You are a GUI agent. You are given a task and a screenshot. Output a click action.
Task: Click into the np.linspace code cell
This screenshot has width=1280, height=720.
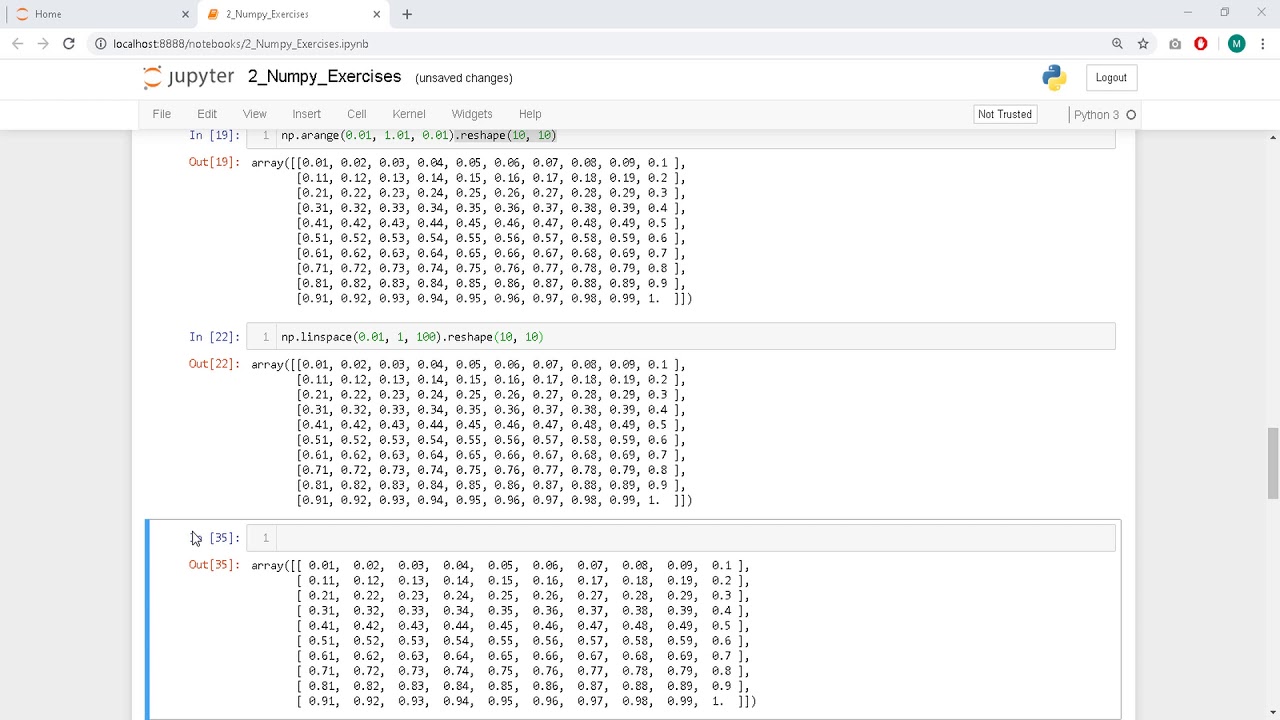point(695,337)
